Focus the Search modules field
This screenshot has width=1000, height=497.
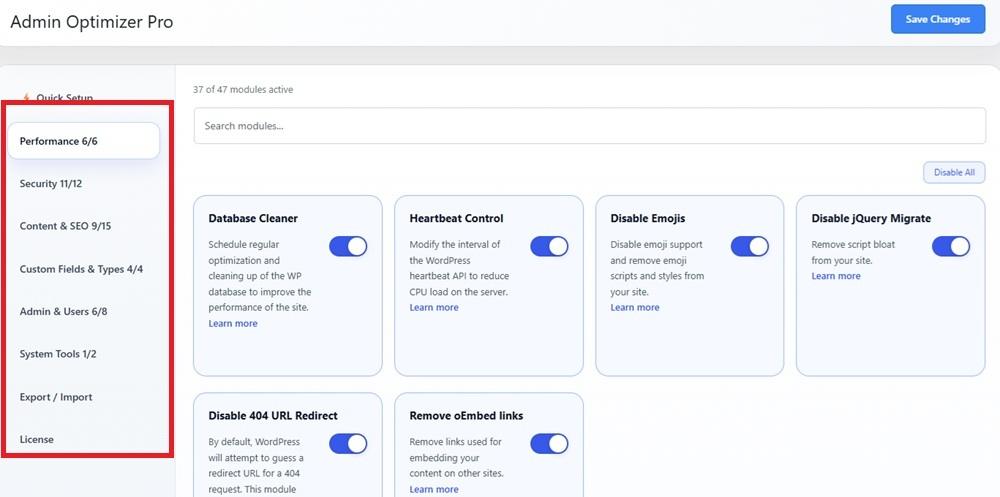point(589,126)
